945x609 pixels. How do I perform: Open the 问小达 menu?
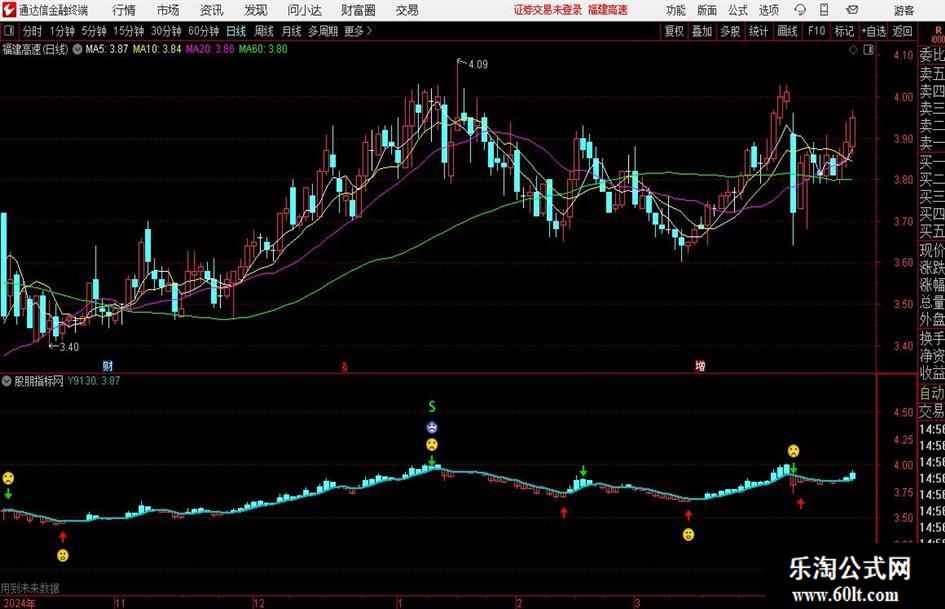pyautogui.click(x=304, y=10)
